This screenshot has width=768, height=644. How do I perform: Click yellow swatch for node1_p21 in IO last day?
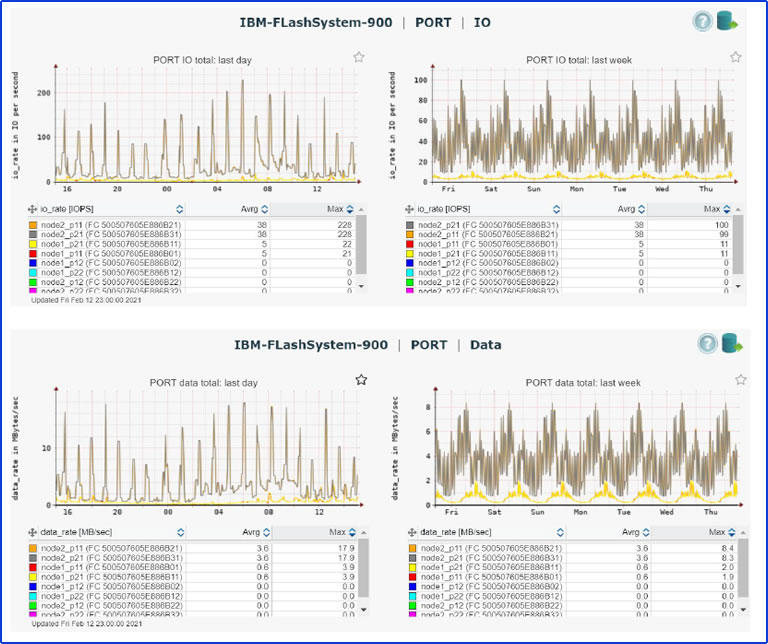[33, 244]
